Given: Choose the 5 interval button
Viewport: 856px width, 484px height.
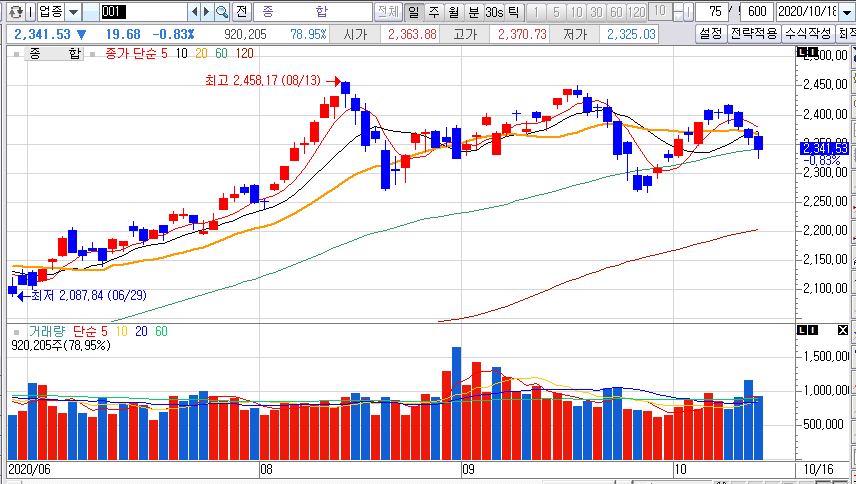Looking at the screenshot, I should click(x=556, y=11).
